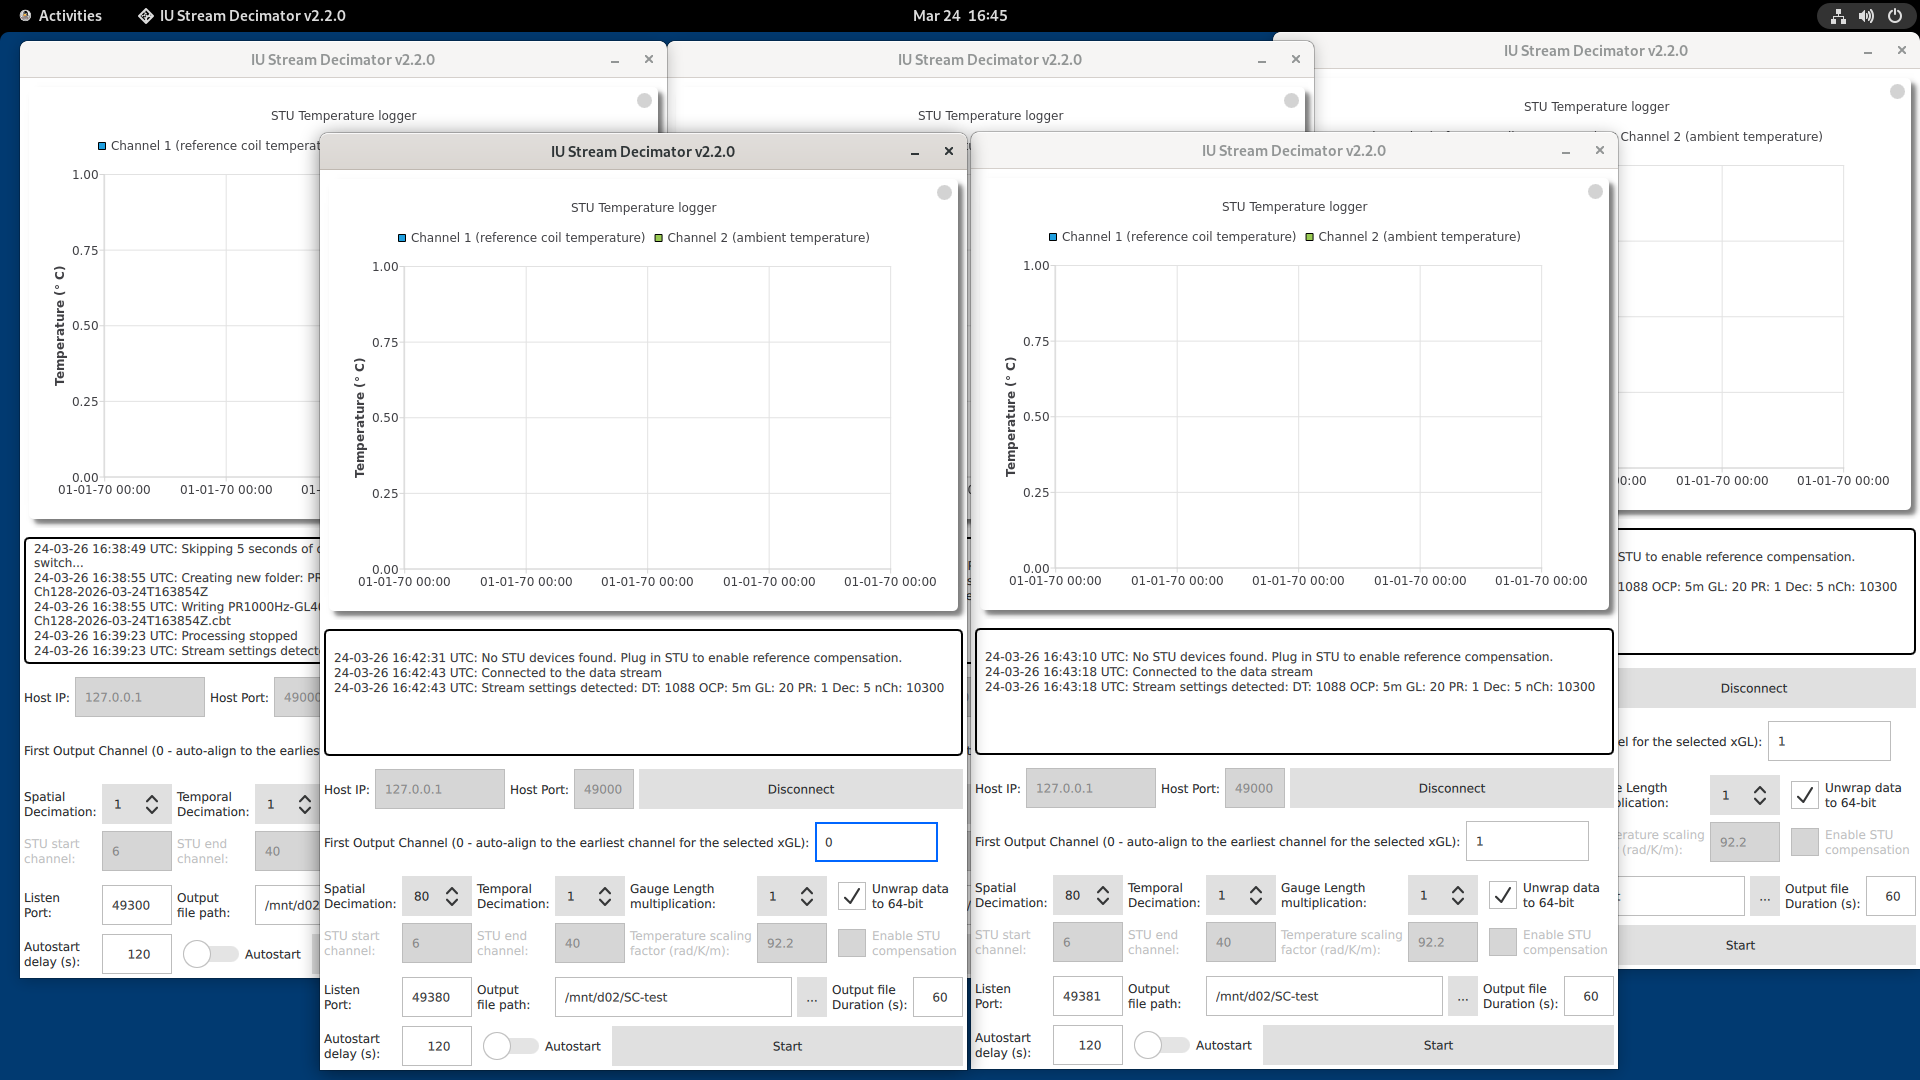The width and height of the screenshot is (1920, 1080).
Task: Decrease Temporal Decimation in the front-right window
Action: coord(1256,901)
